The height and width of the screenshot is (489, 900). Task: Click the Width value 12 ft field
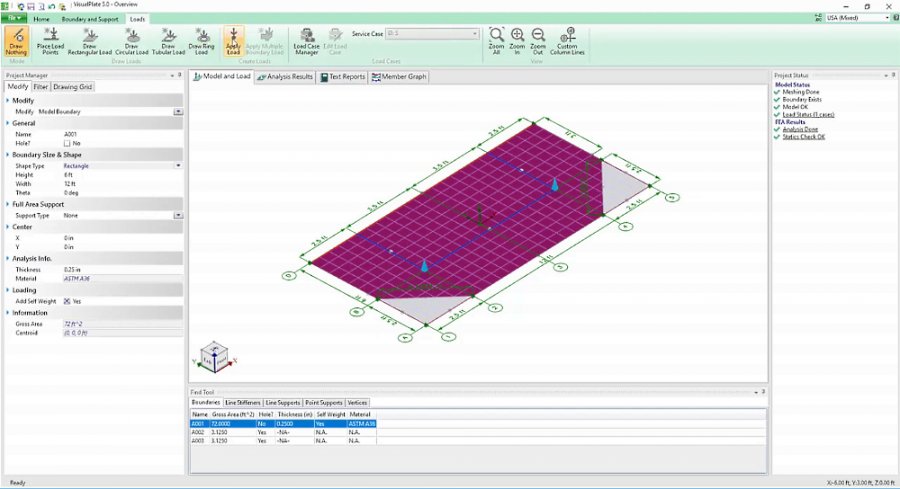pos(123,184)
